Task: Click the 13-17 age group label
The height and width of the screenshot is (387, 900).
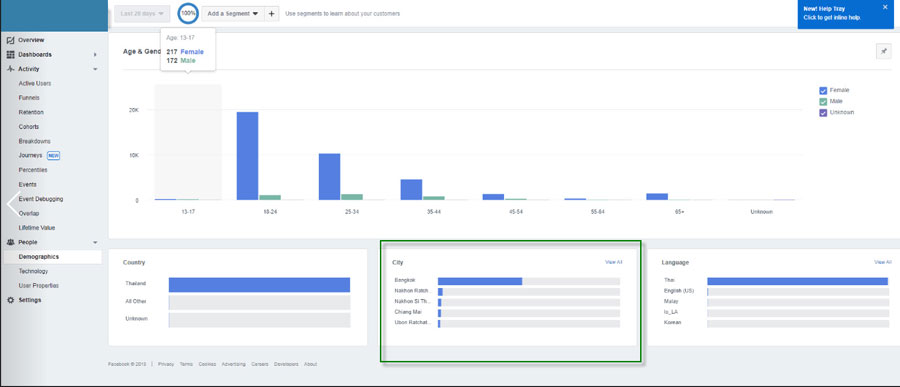Action: [187, 212]
